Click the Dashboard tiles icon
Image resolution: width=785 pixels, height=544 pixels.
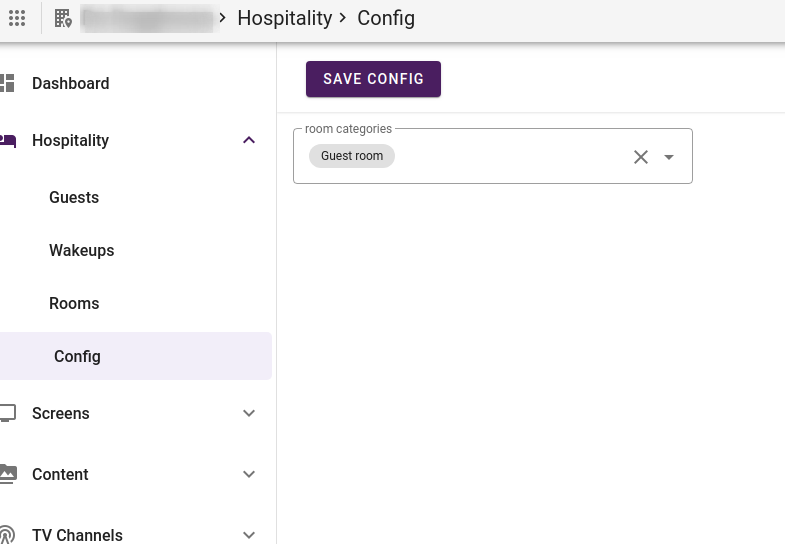pyautogui.click(x=7, y=83)
